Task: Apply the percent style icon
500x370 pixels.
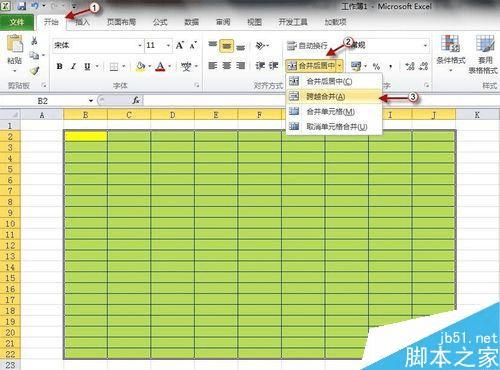Action: [376, 66]
